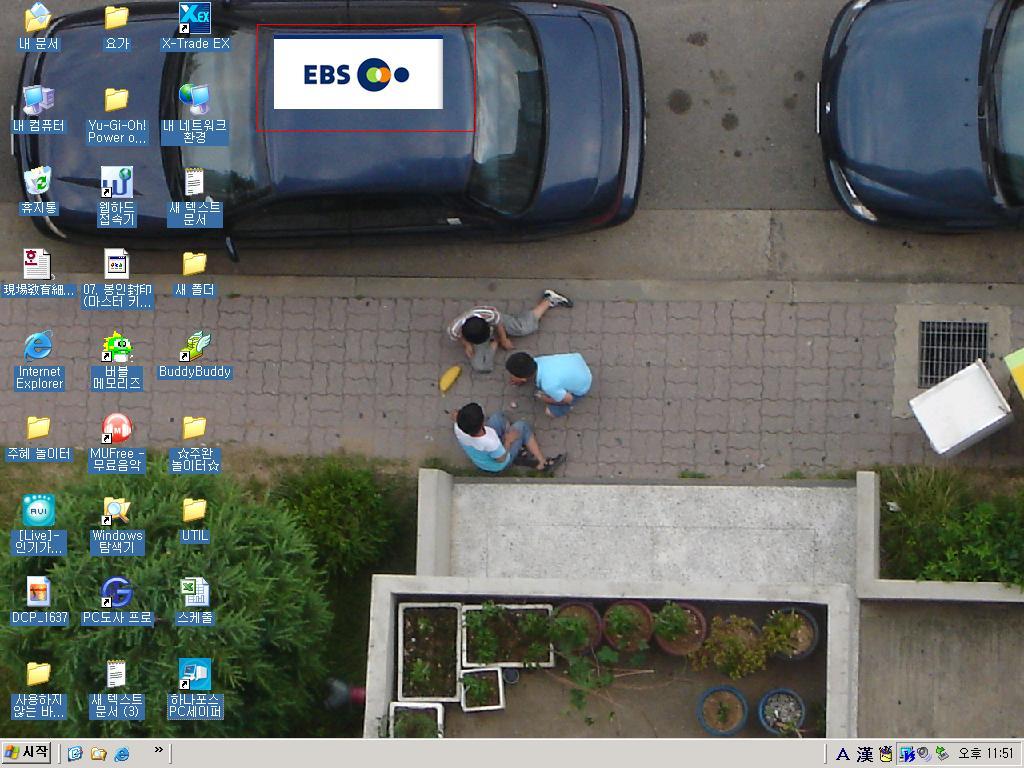The width and height of the screenshot is (1024, 768).
Task: Launch the 하나포스 PC세이퍼 shortcut
Action: click(195, 689)
